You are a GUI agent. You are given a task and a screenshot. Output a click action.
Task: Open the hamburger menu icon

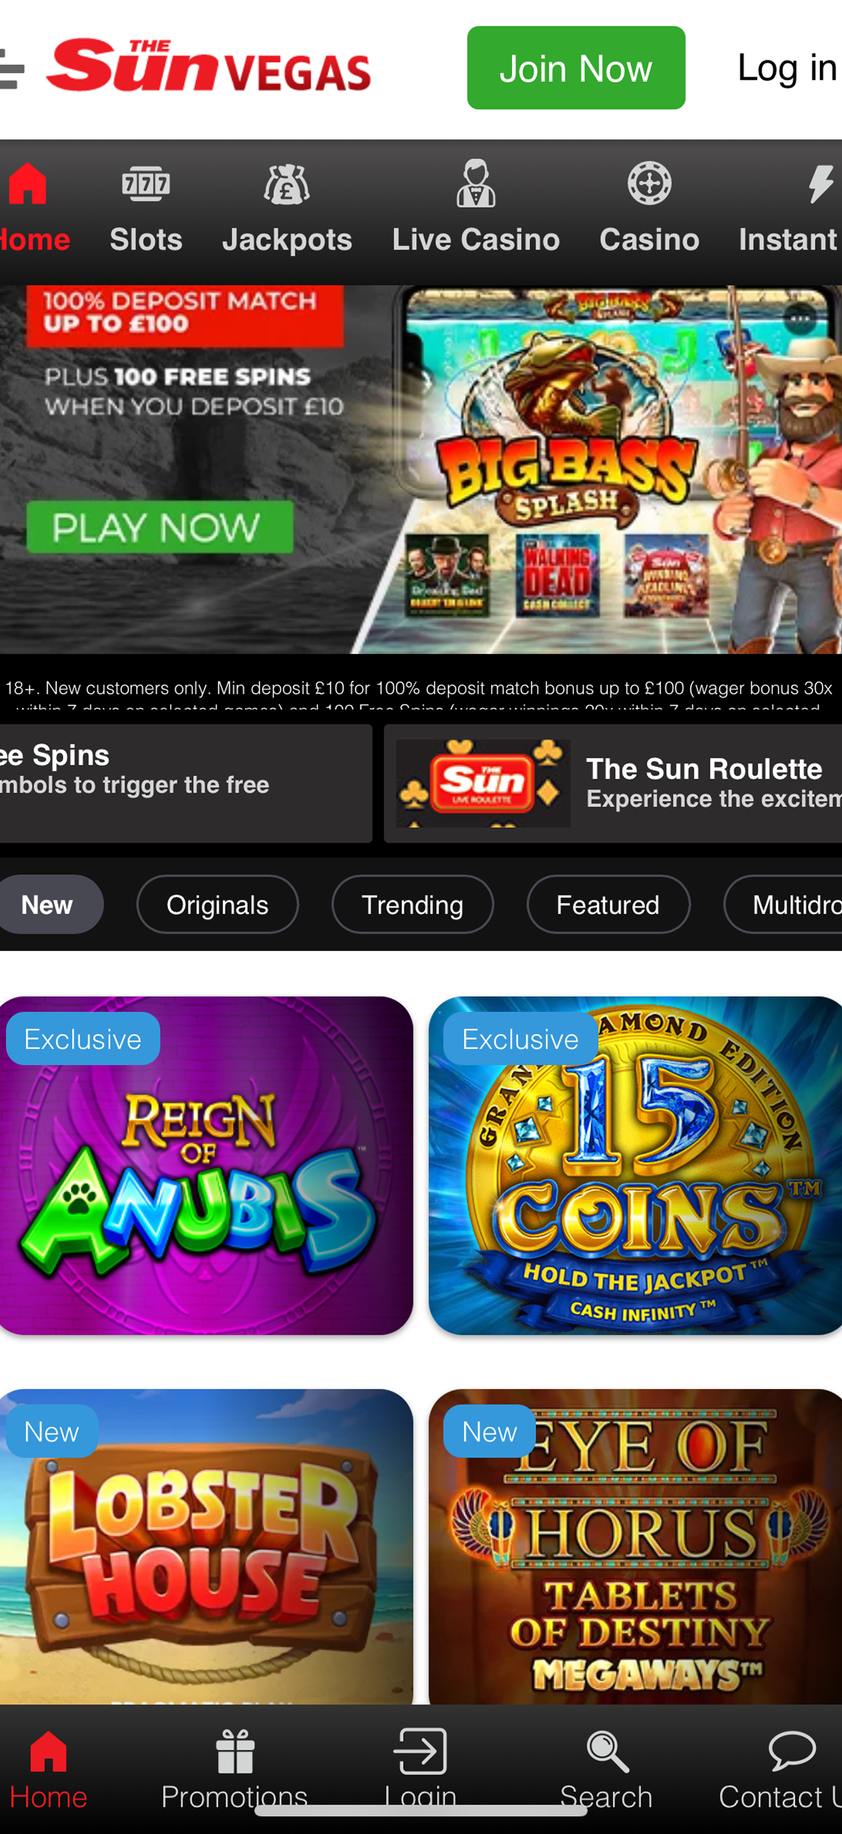pos(11,69)
